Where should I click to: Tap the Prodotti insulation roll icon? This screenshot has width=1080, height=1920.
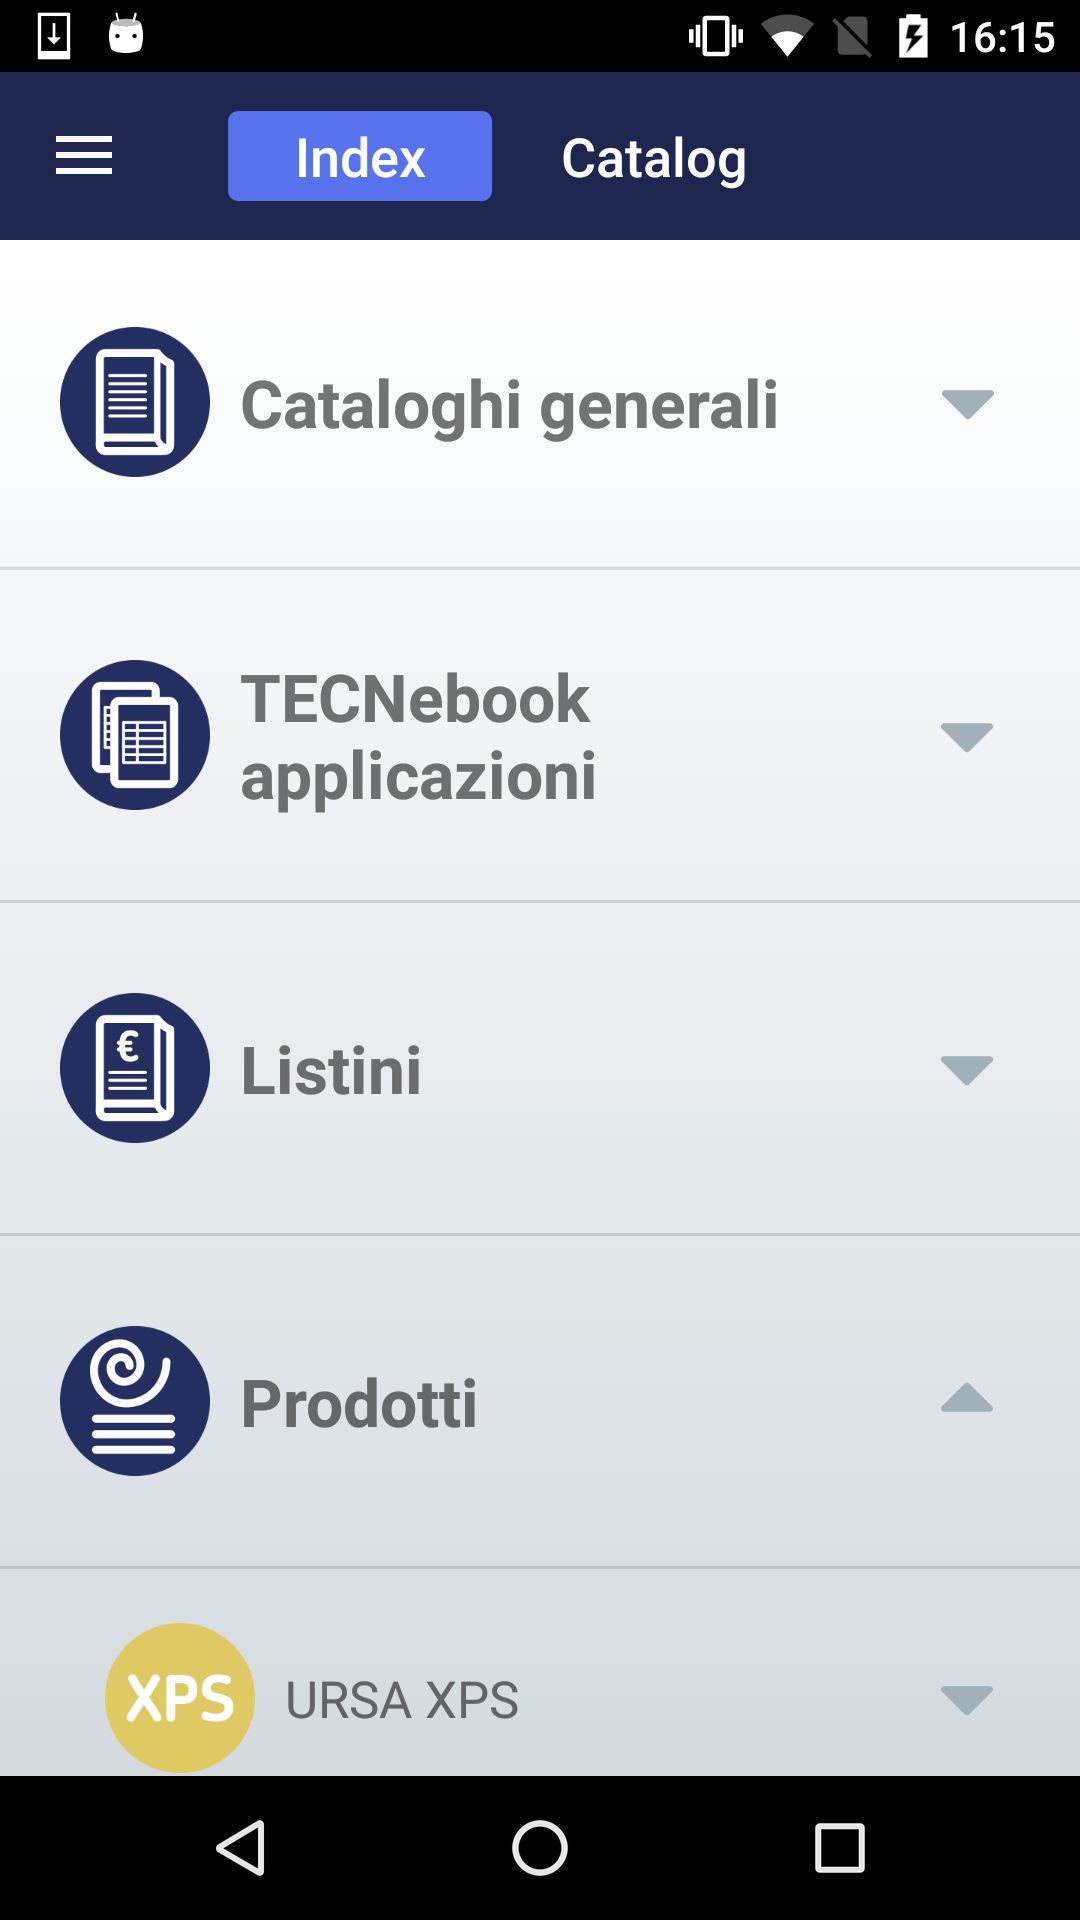pos(135,1401)
